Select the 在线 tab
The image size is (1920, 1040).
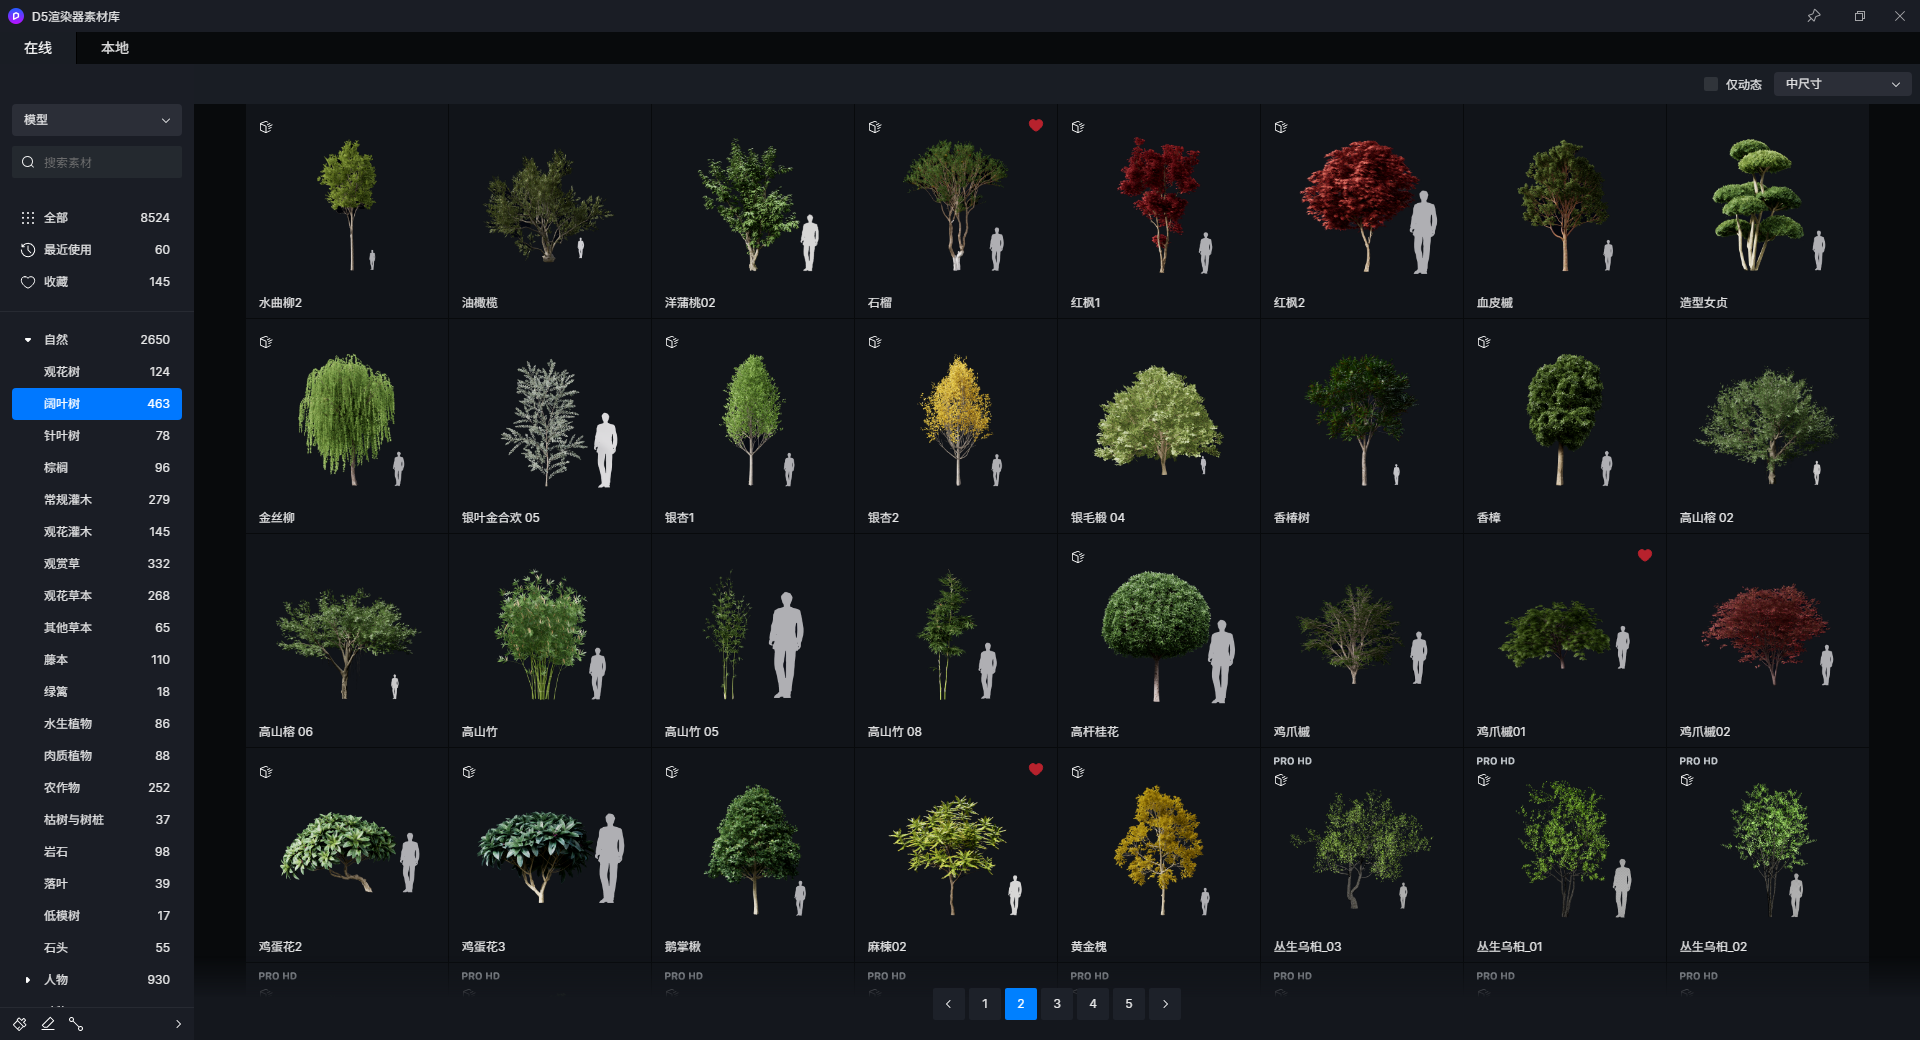(38, 48)
